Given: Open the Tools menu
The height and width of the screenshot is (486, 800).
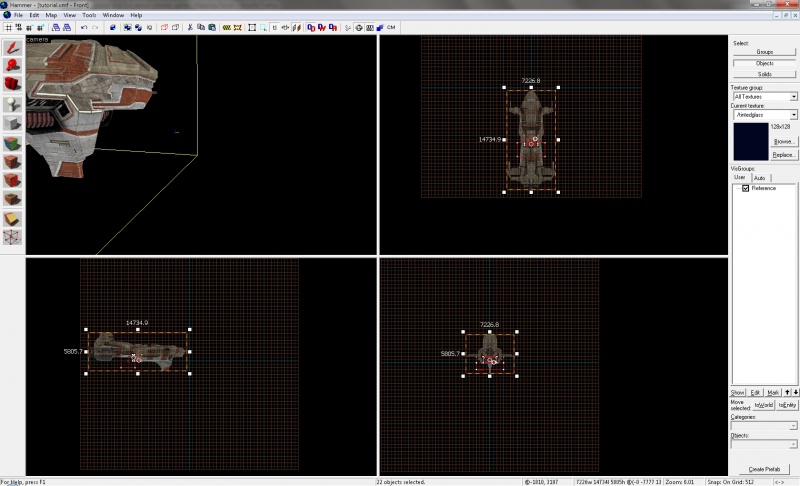Looking at the screenshot, I should [x=89, y=15].
